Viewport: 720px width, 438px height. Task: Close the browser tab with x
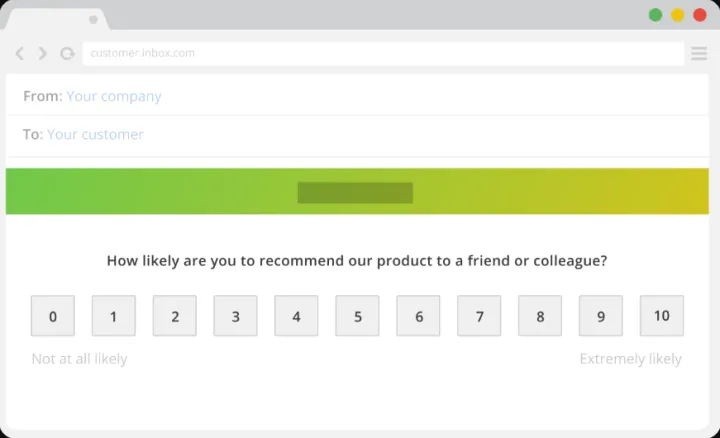tap(93, 19)
